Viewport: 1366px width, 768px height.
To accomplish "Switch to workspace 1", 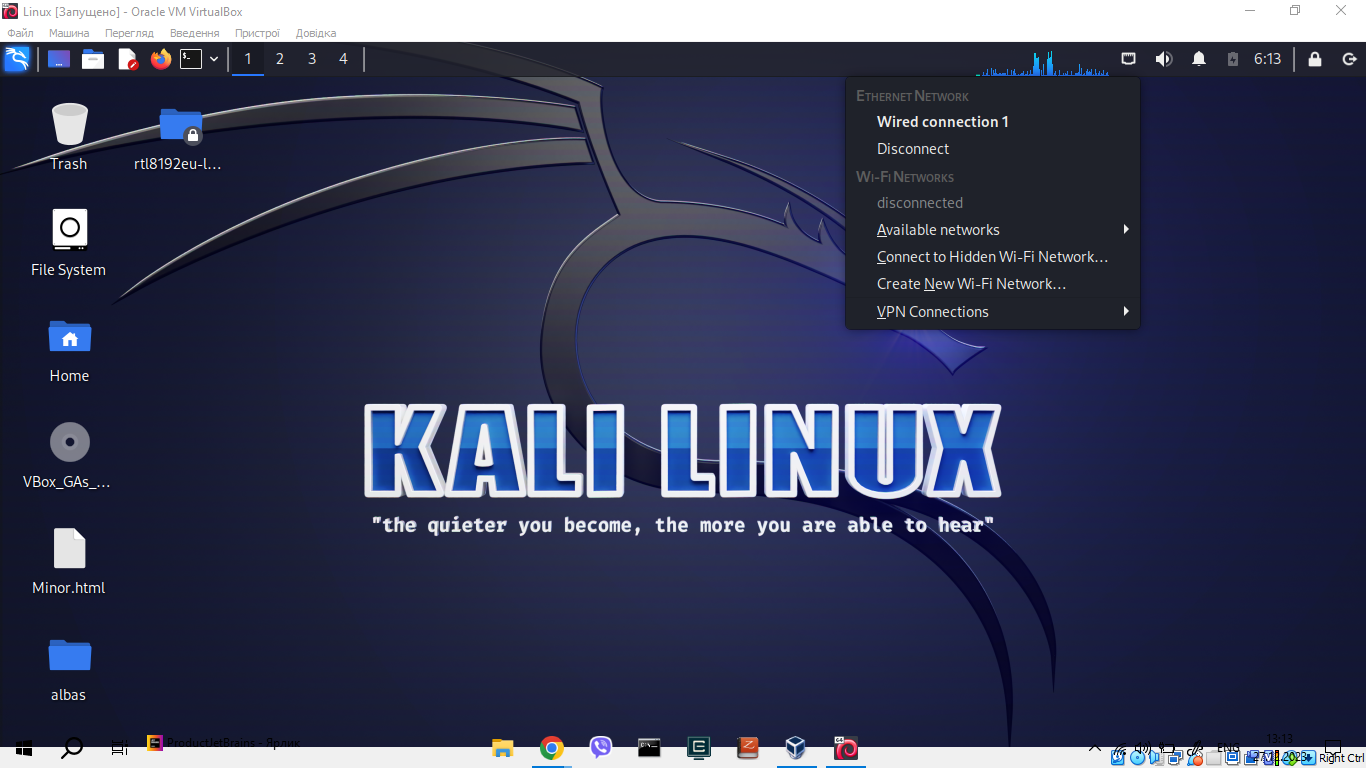I will click(x=248, y=59).
